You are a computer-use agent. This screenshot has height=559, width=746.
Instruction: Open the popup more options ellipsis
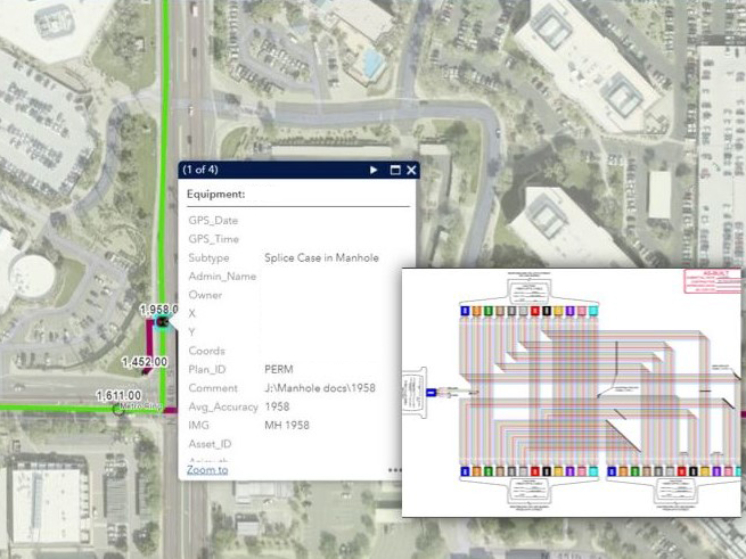coord(395,469)
